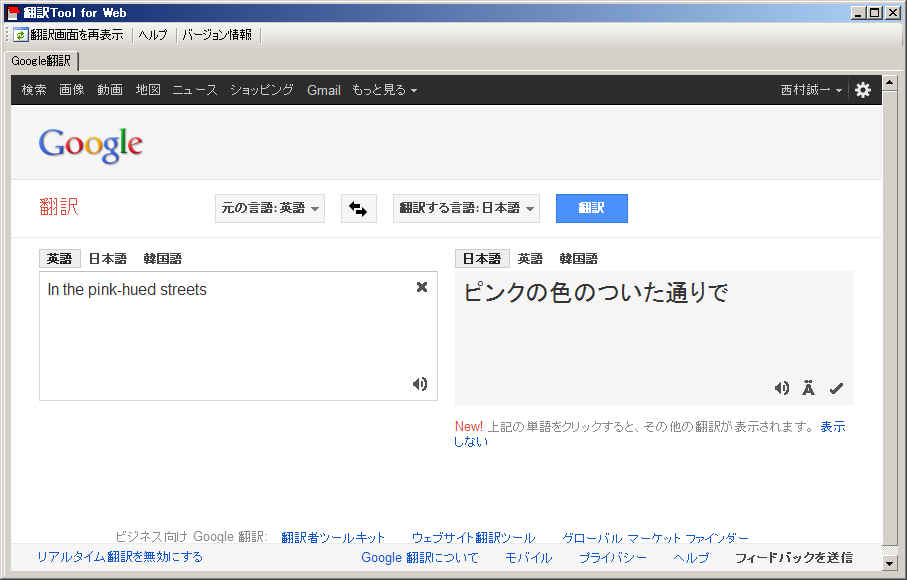Click the 翻訳画面を再表示 refresh icon
The width and height of the screenshot is (907, 580).
[20, 35]
